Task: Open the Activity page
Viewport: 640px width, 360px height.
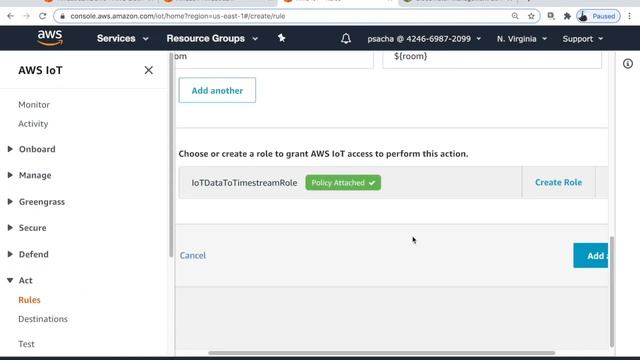Action: click(x=33, y=124)
